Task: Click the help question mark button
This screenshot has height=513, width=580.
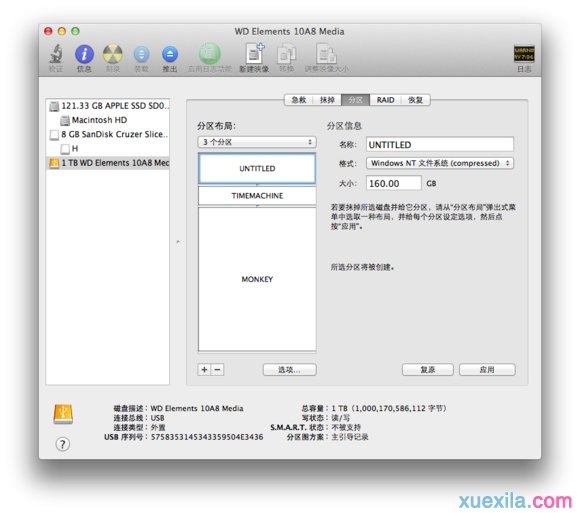Action: 63,444
